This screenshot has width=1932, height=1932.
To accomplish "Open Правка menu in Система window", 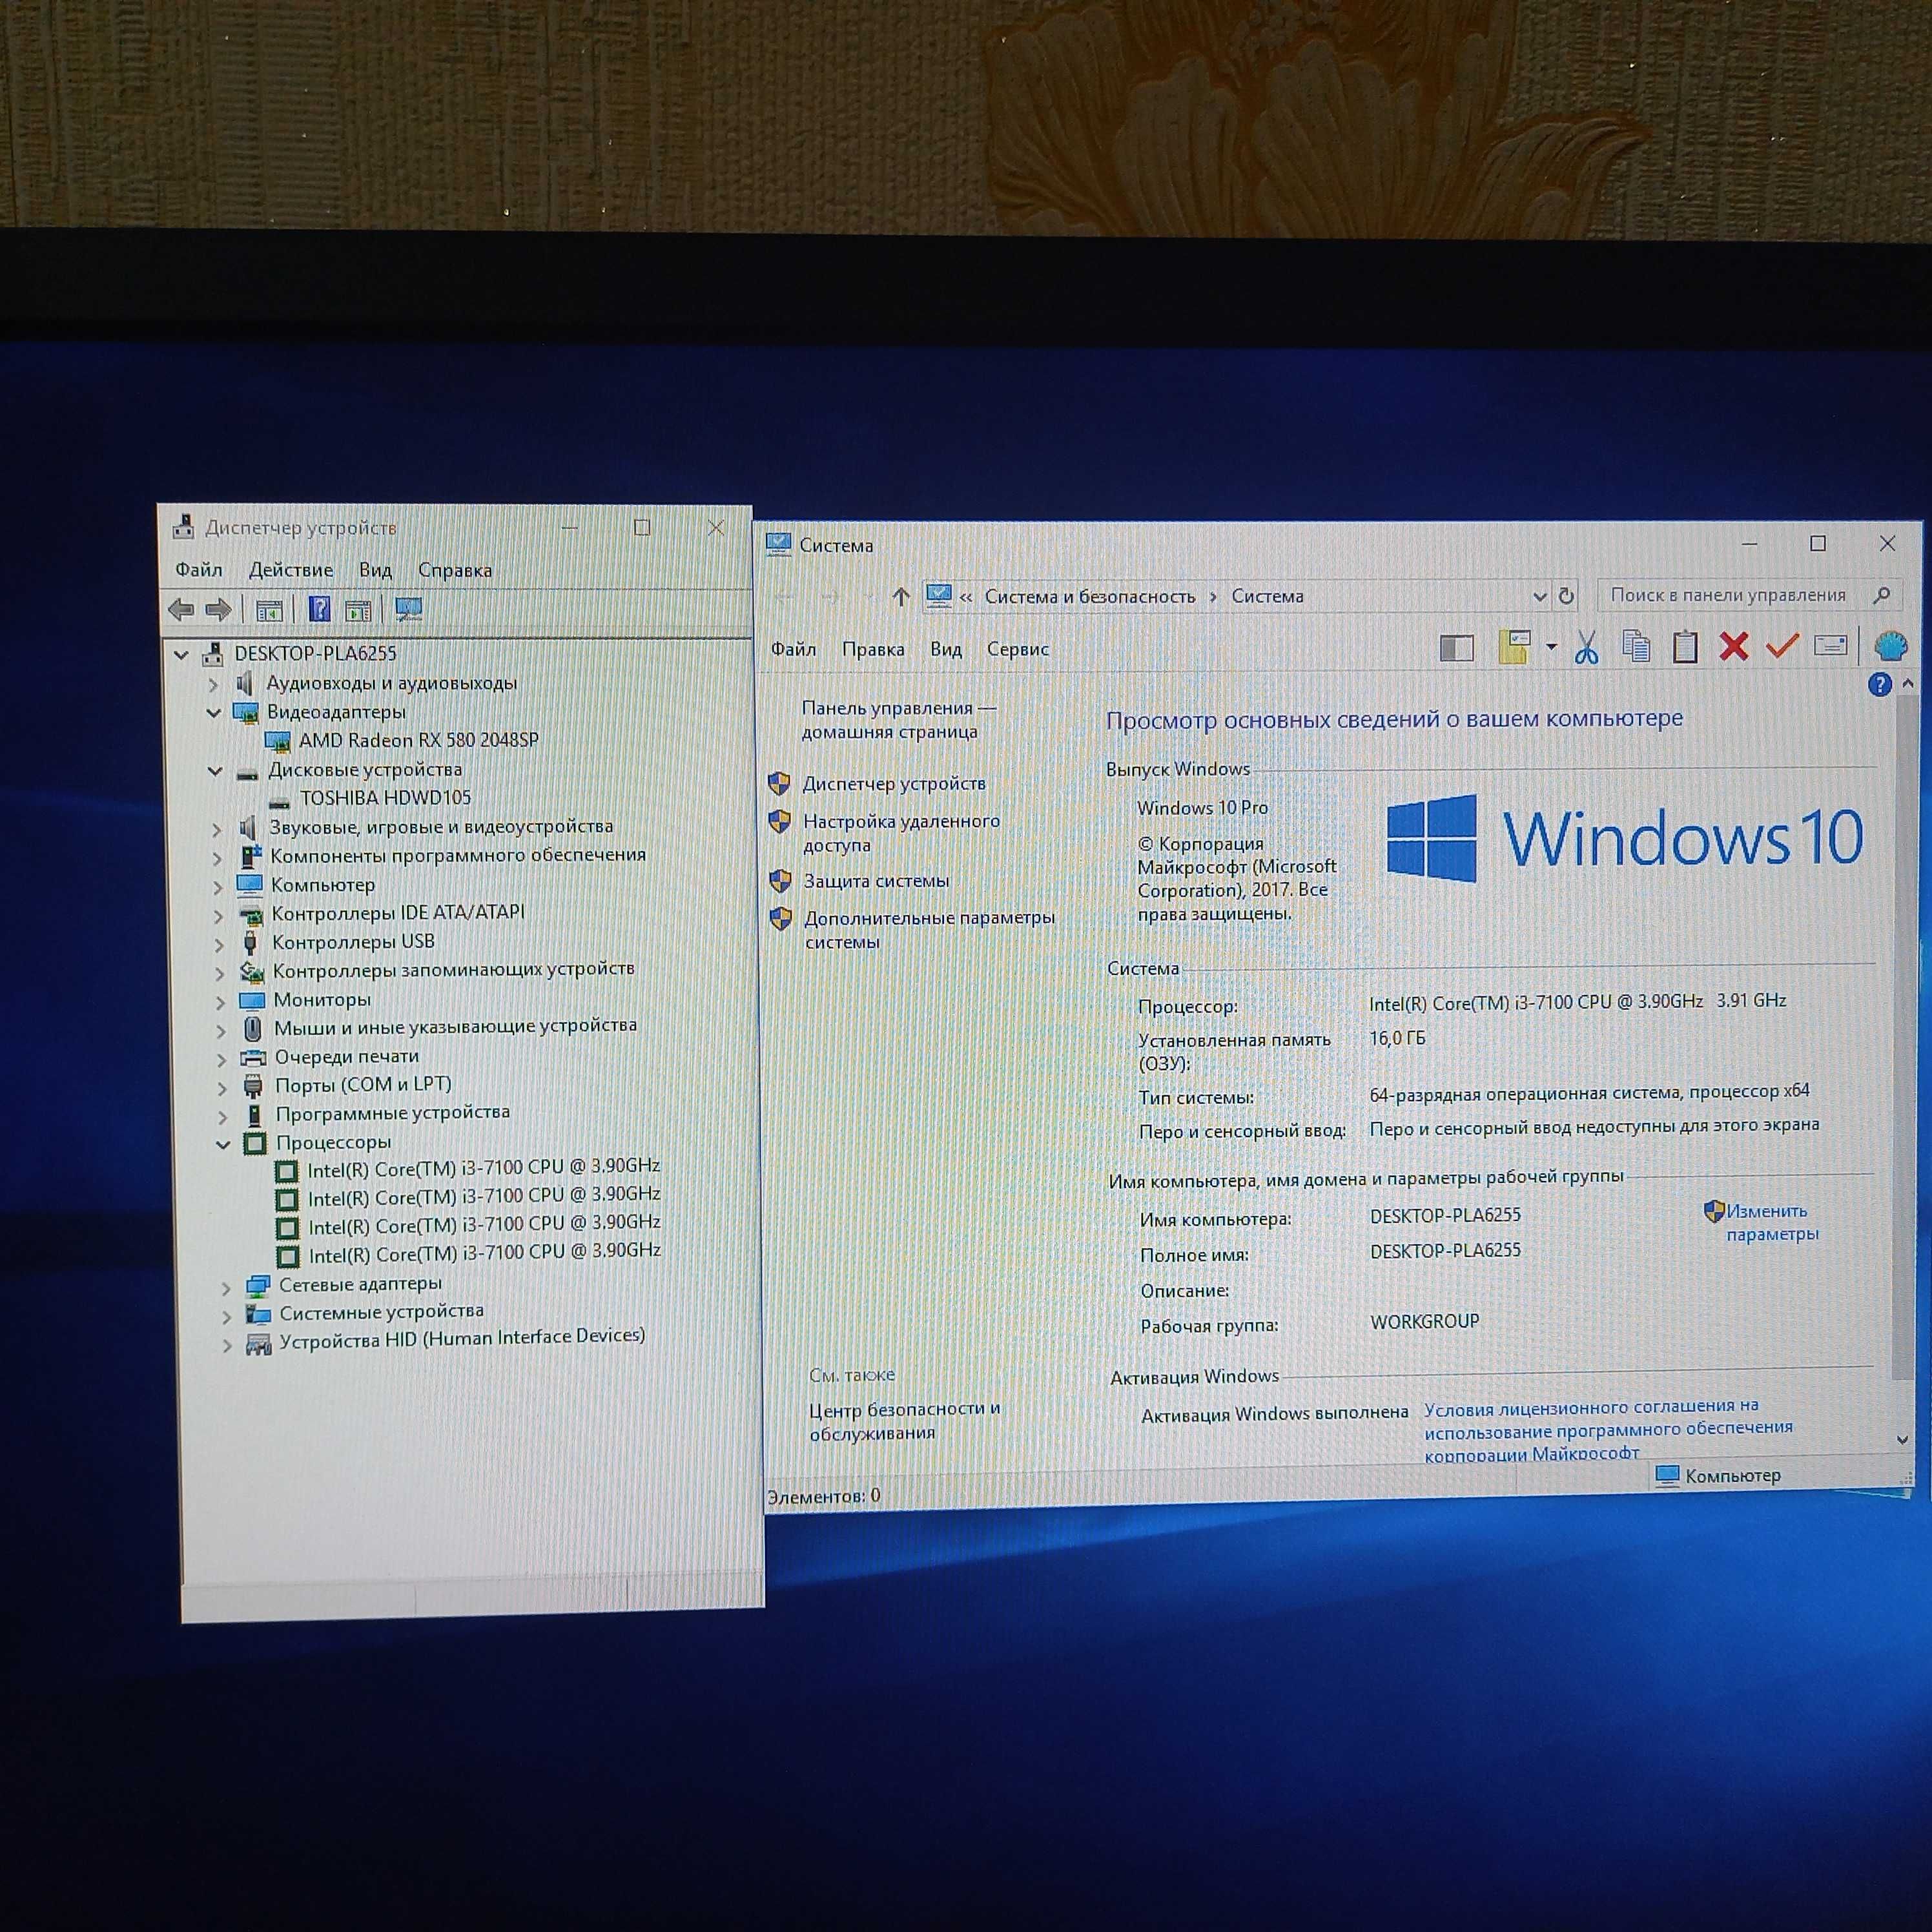I will [873, 649].
